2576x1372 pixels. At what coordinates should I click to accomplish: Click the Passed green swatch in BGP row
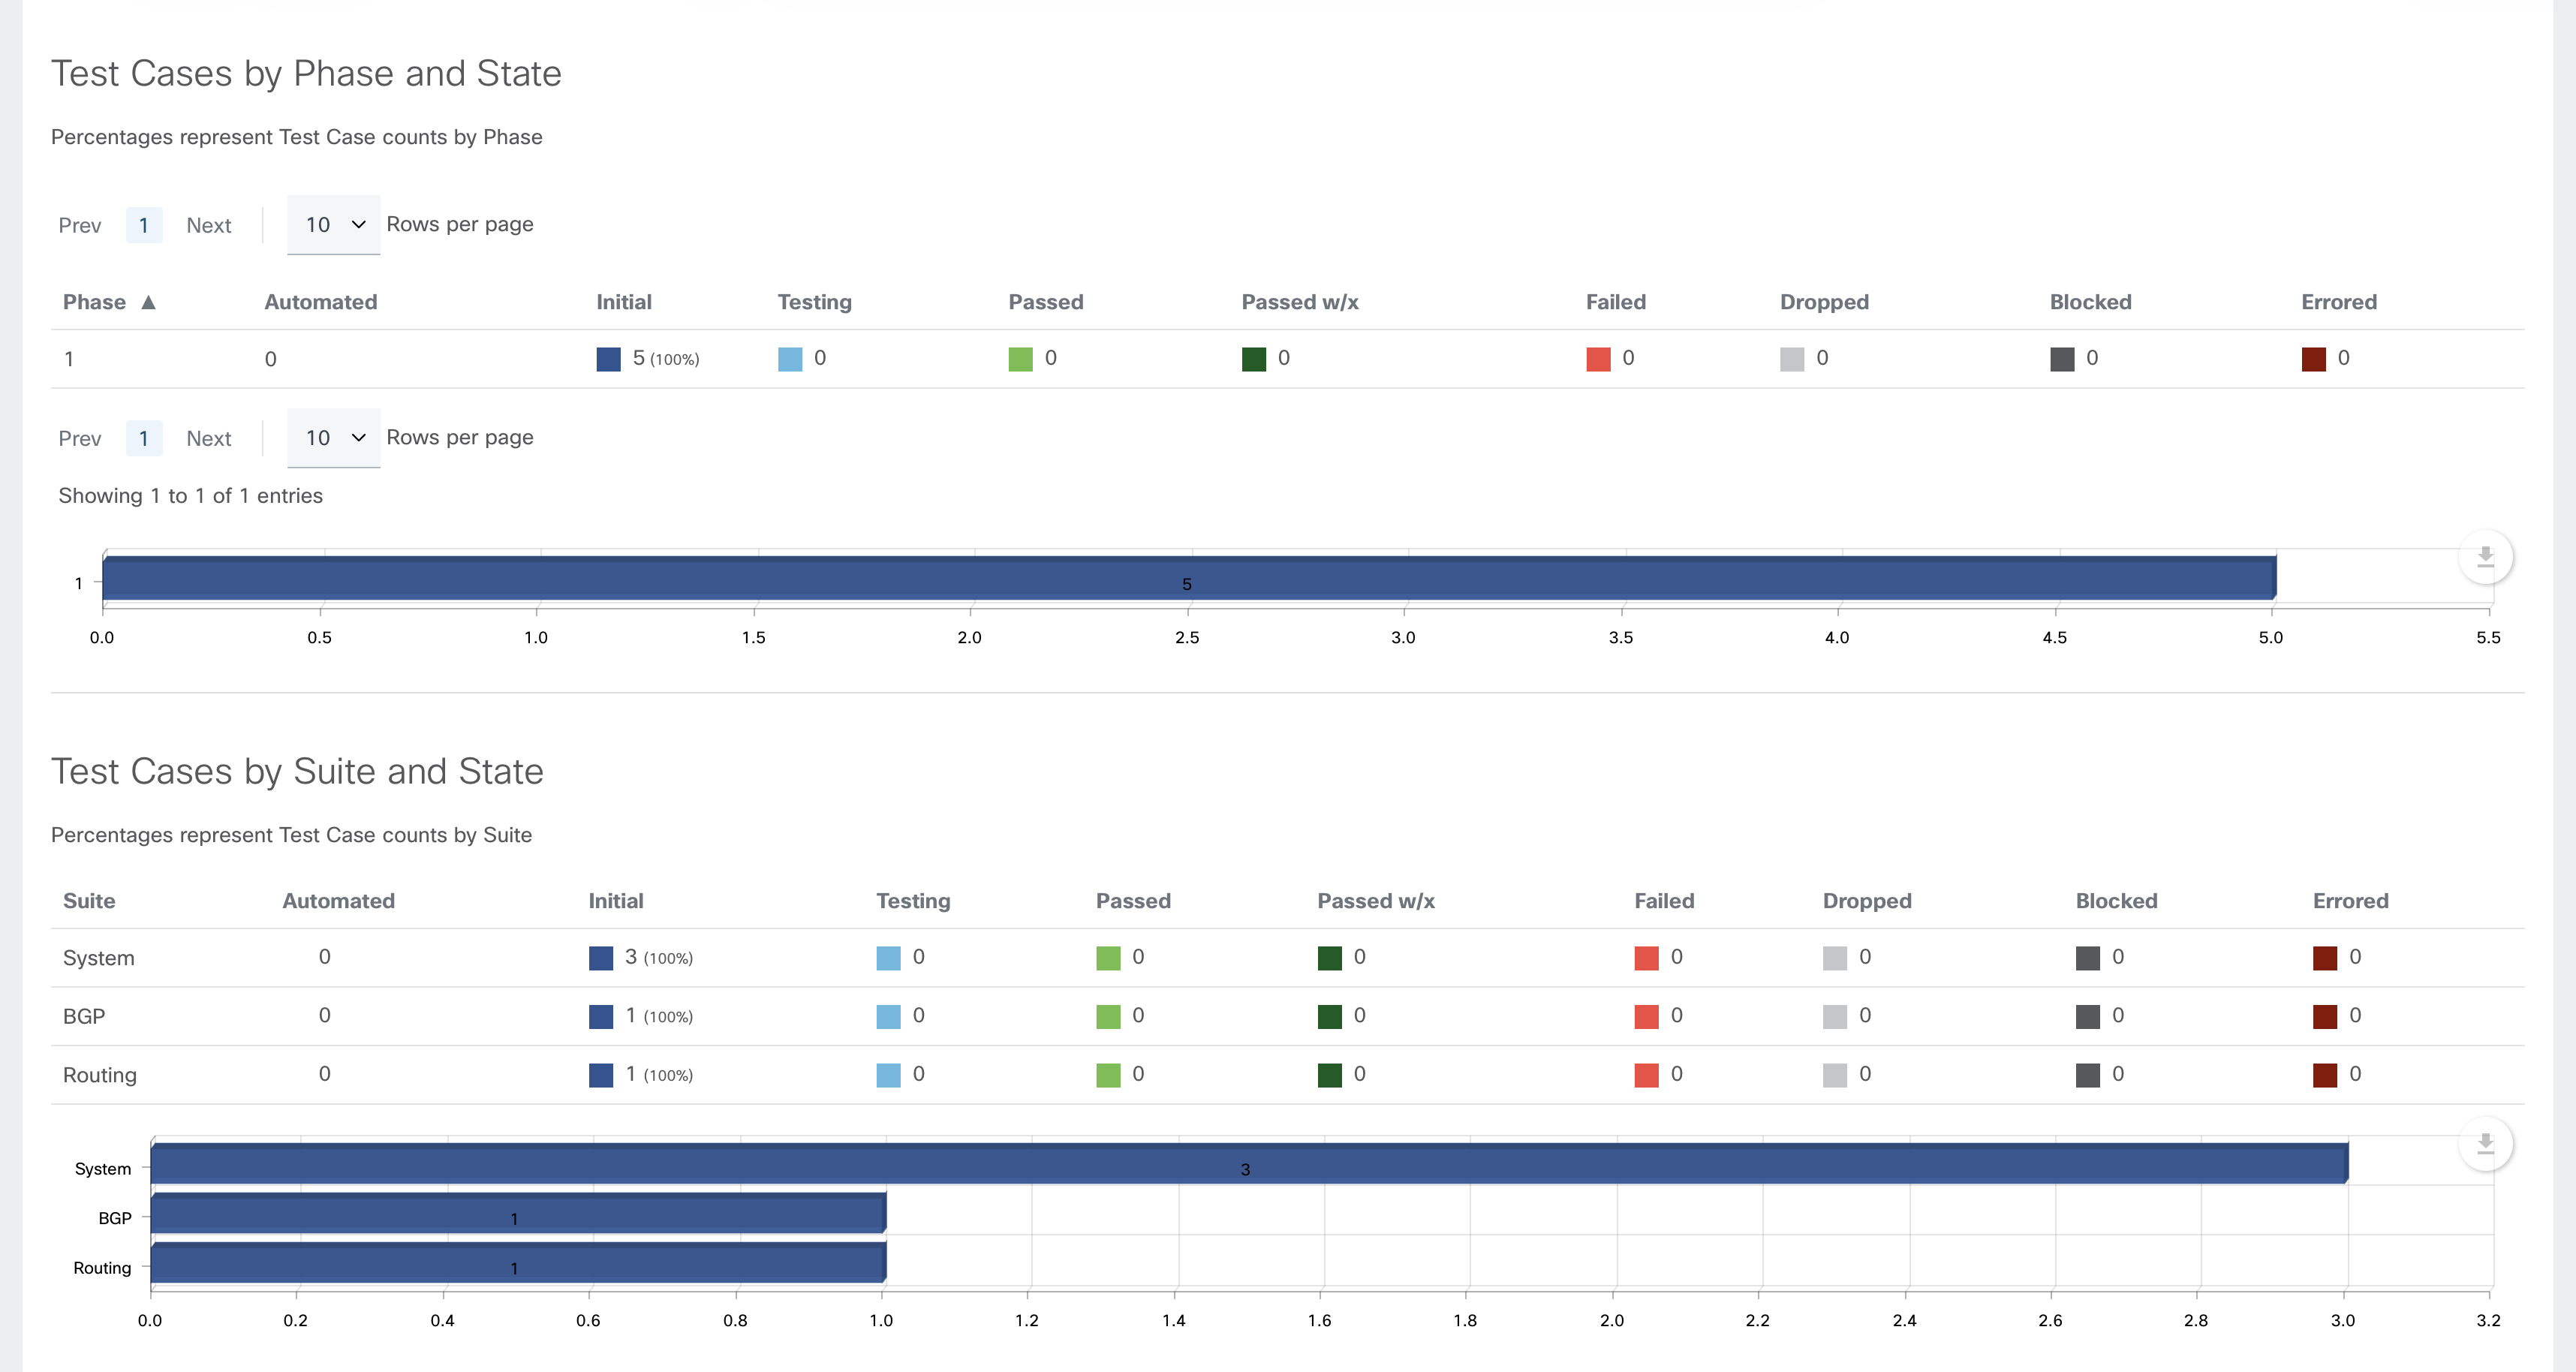click(1108, 1016)
